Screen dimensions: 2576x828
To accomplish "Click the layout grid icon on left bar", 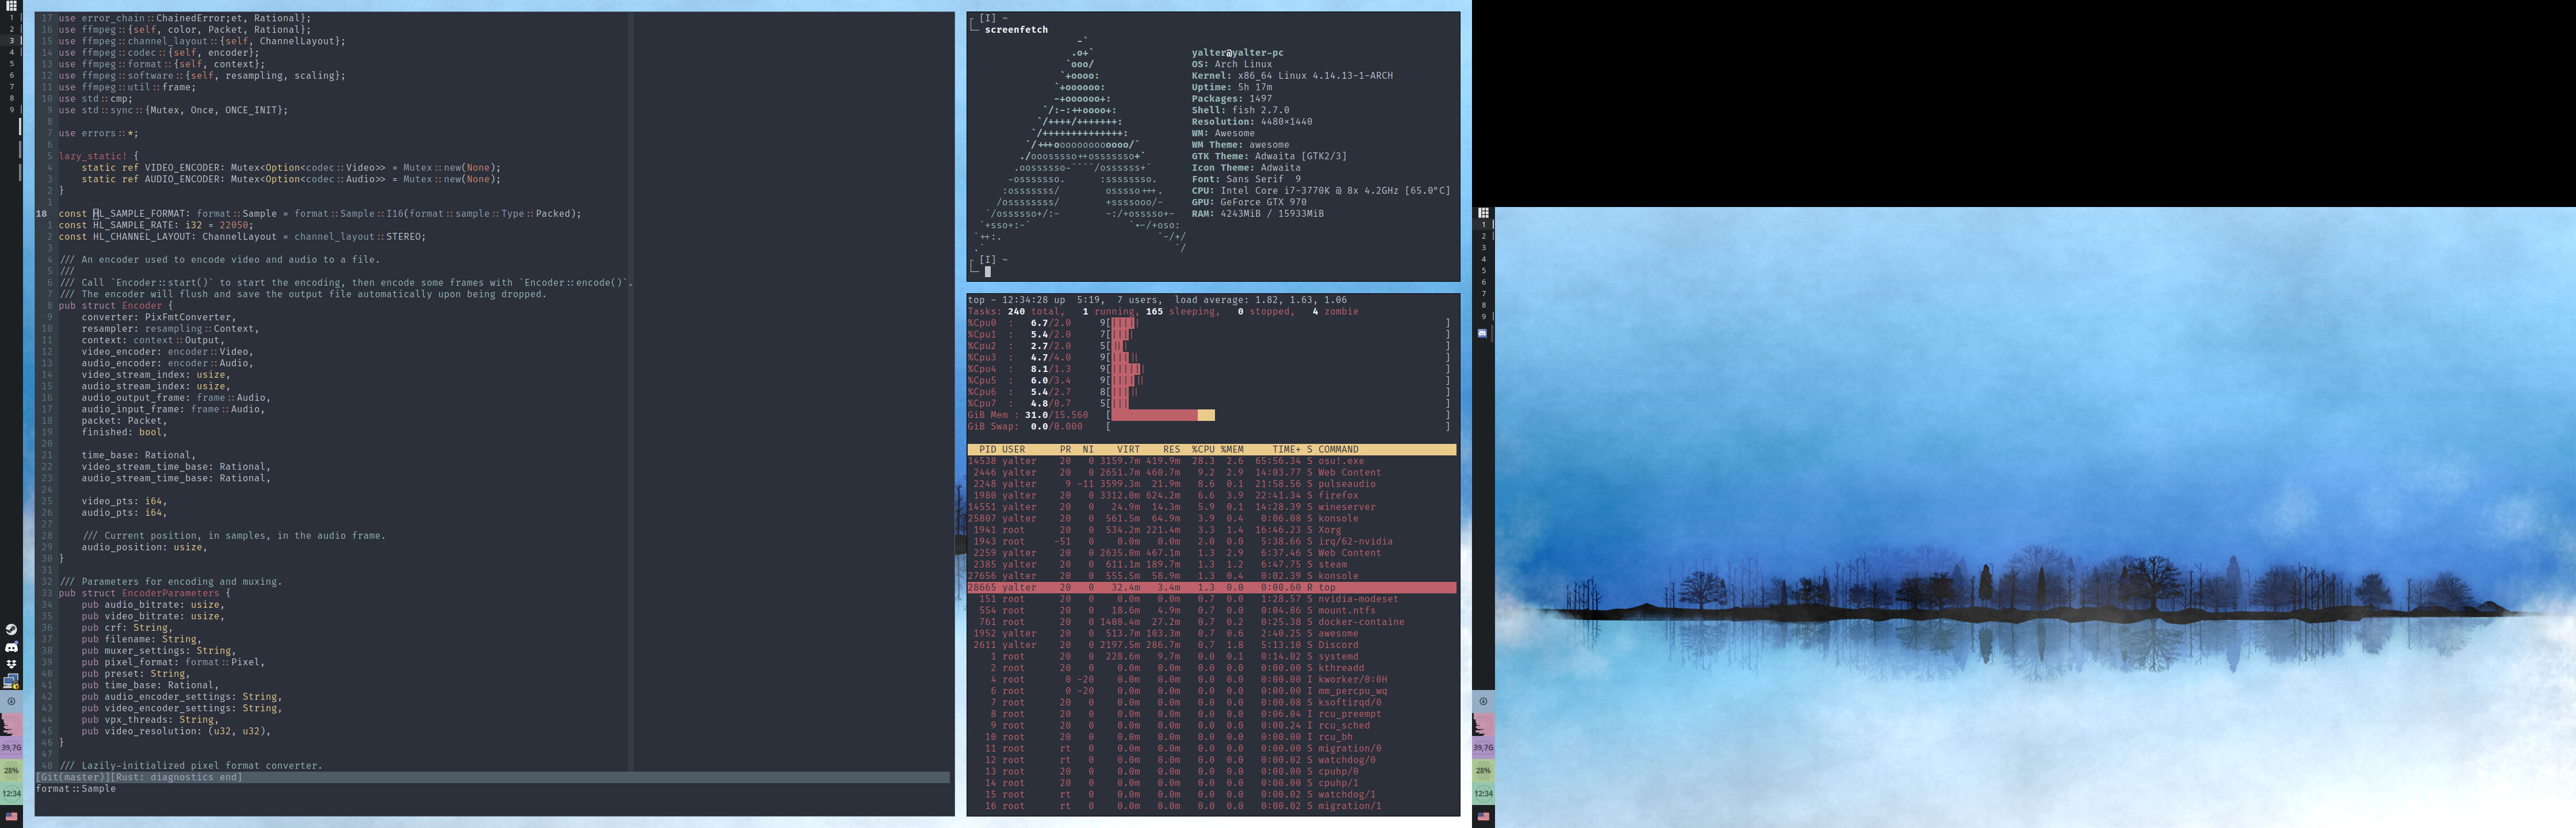I will (11, 5).
